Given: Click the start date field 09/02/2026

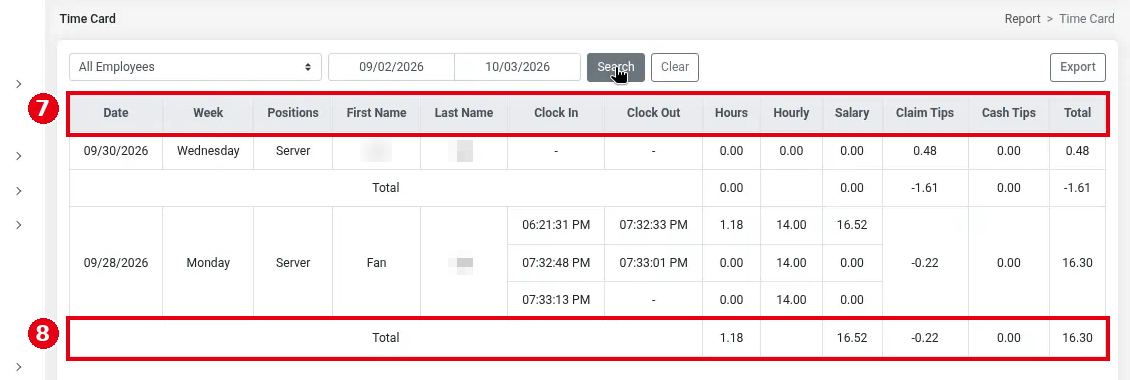Looking at the screenshot, I should coord(391,67).
